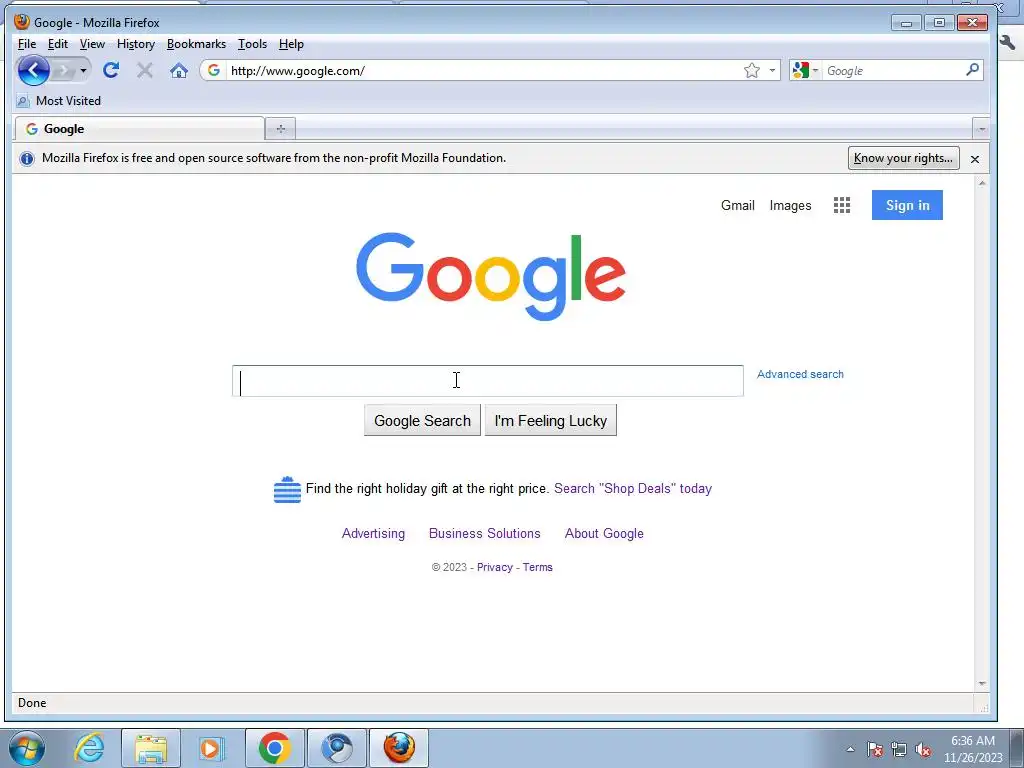Screen dimensions: 1024x768
Task: Open the Advertising link
Action: point(373,534)
